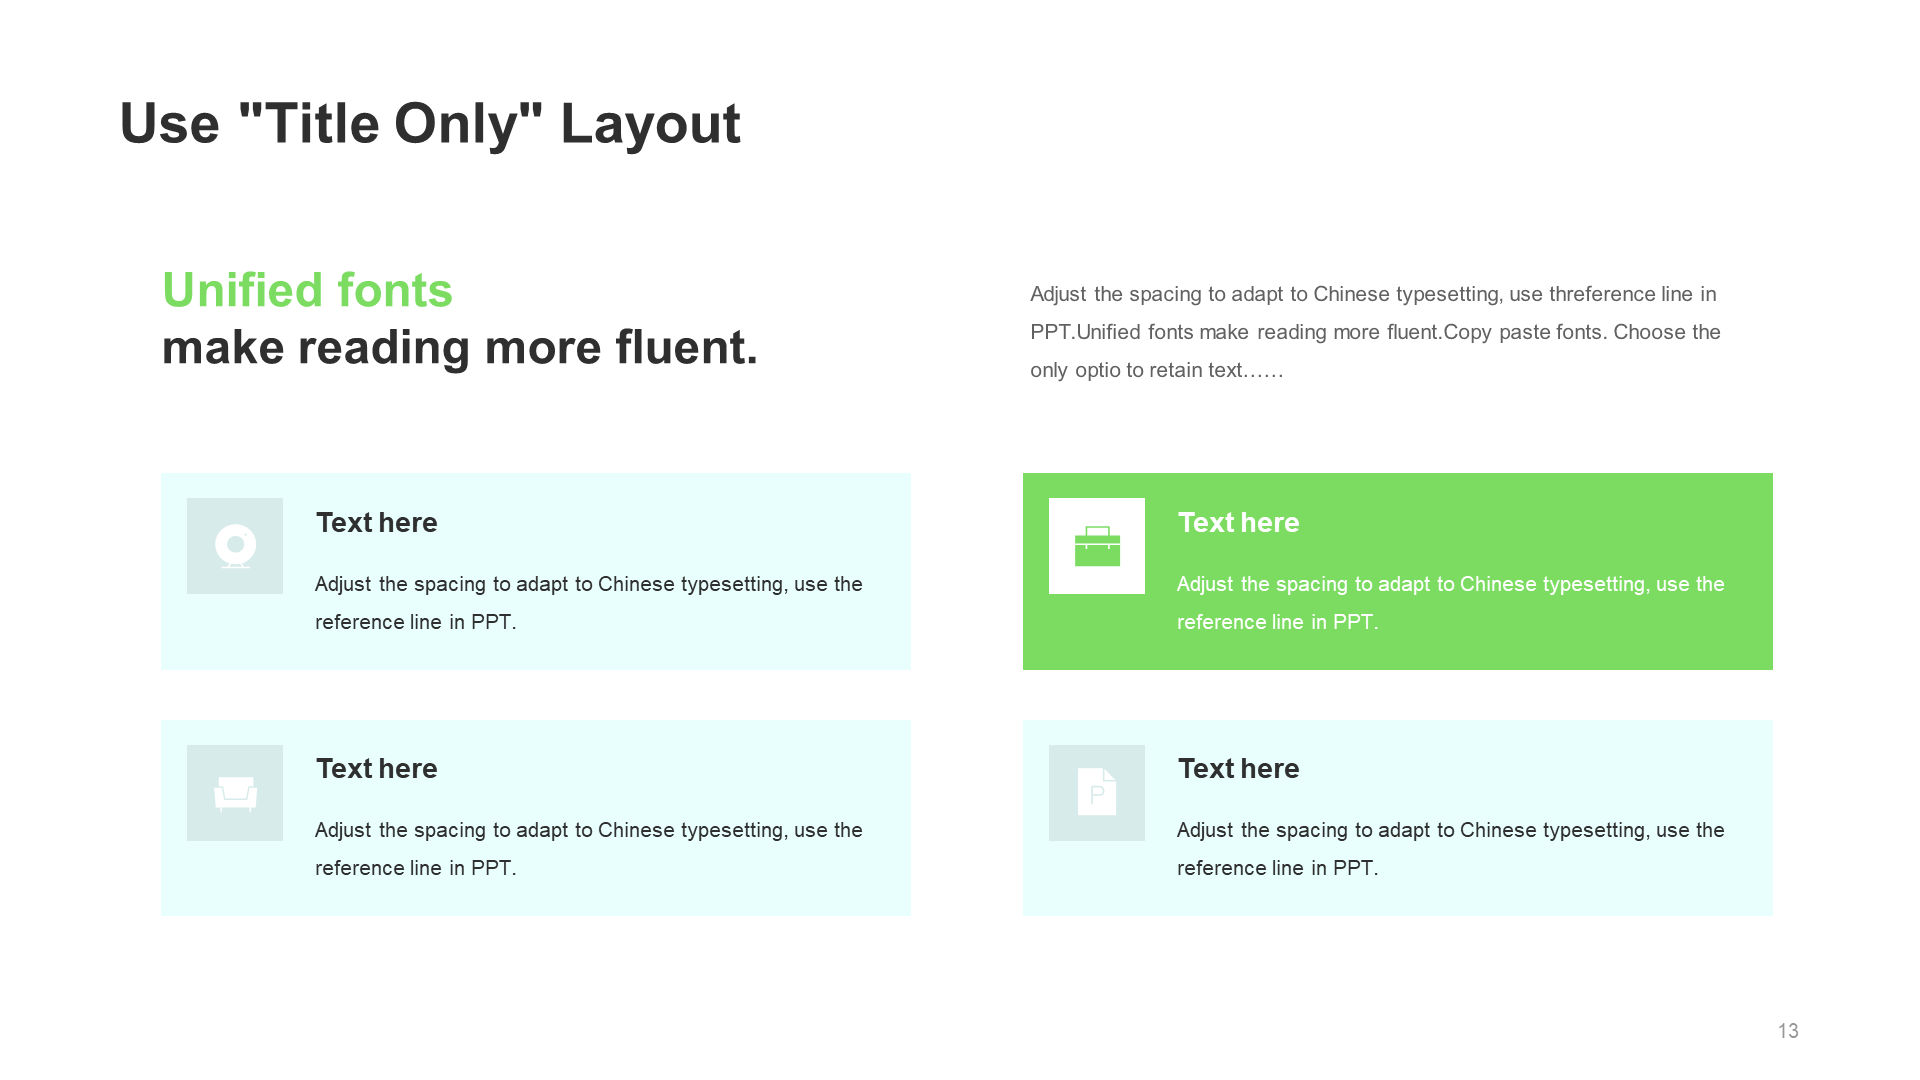Click description text in sofa card
The width and height of the screenshot is (1920, 1080).
589,849
